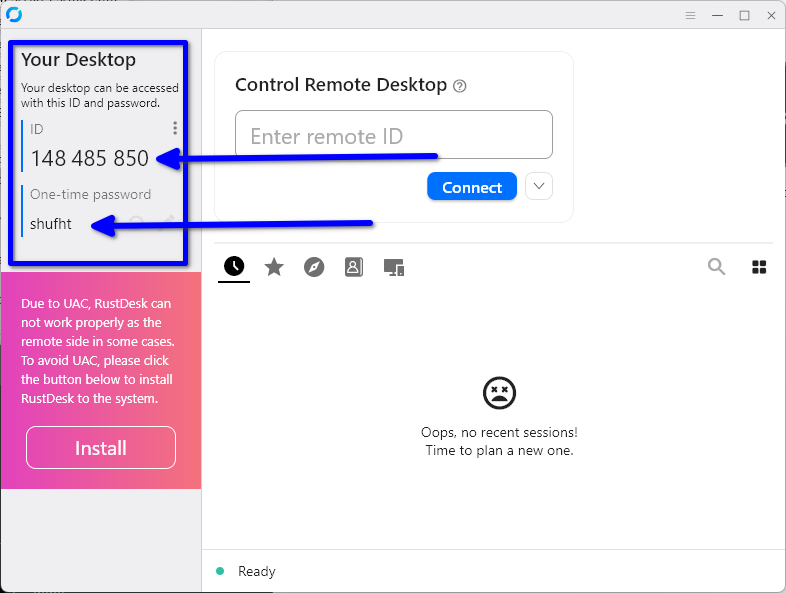Switch to the favorites star tab
The height and width of the screenshot is (593, 786).
point(274,267)
